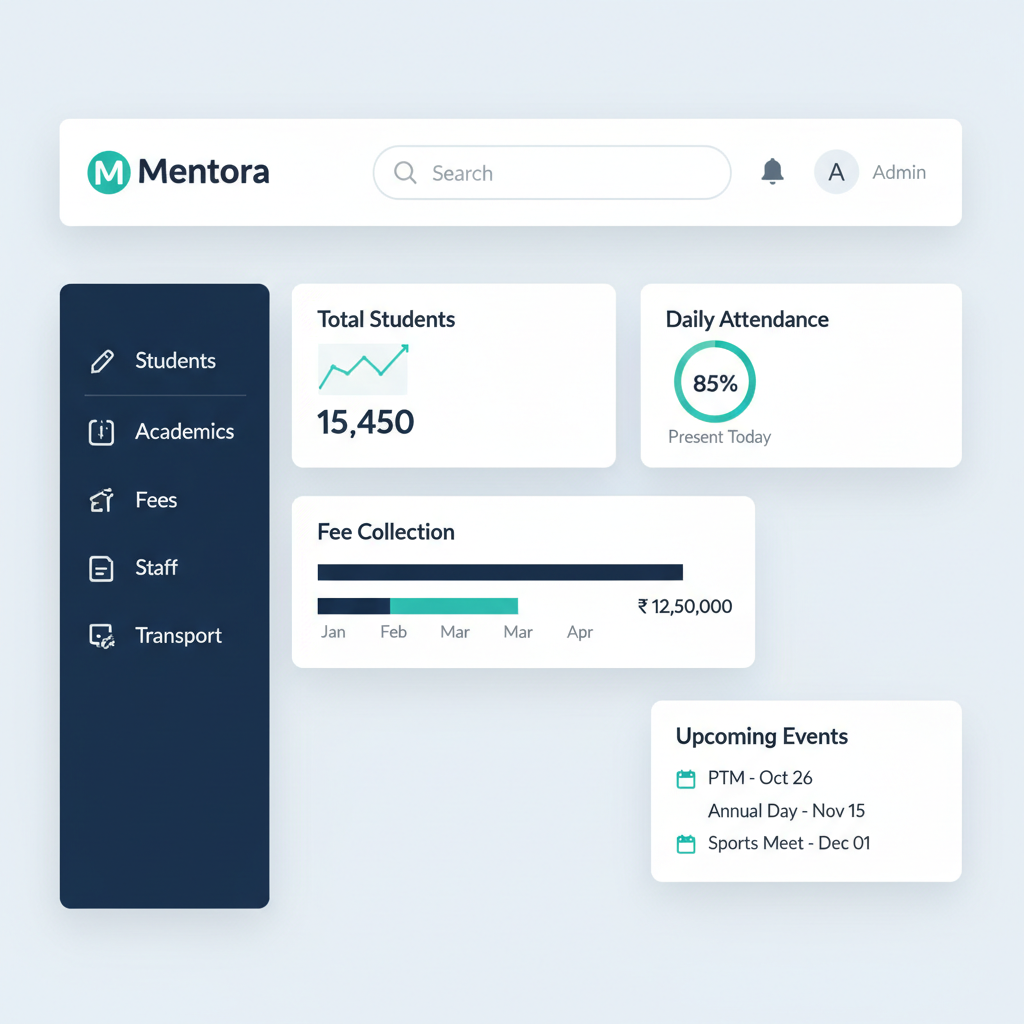The height and width of the screenshot is (1024, 1024).
Task: Click the Transport sidebar icon
Action: point(102,636)
